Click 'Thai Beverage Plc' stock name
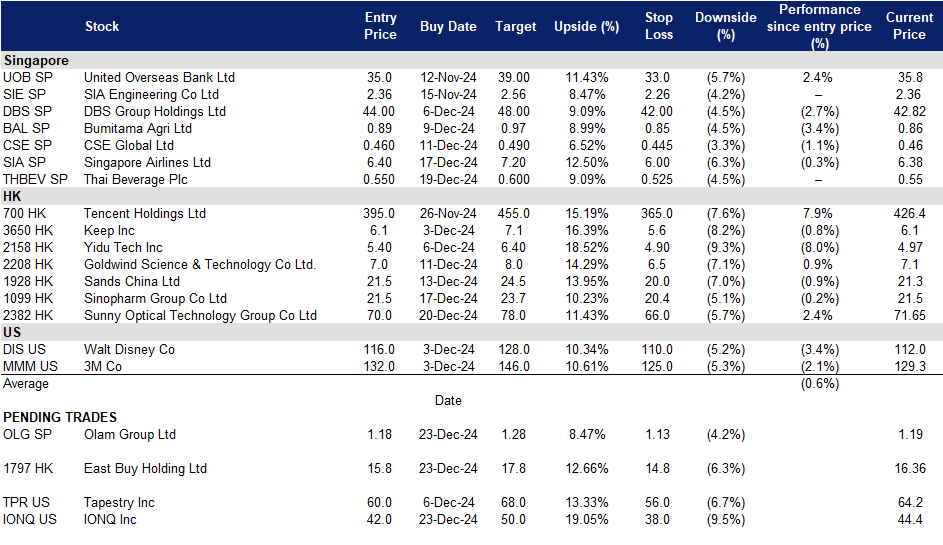Viewport: 943px width, 545px height. [136, 179]
